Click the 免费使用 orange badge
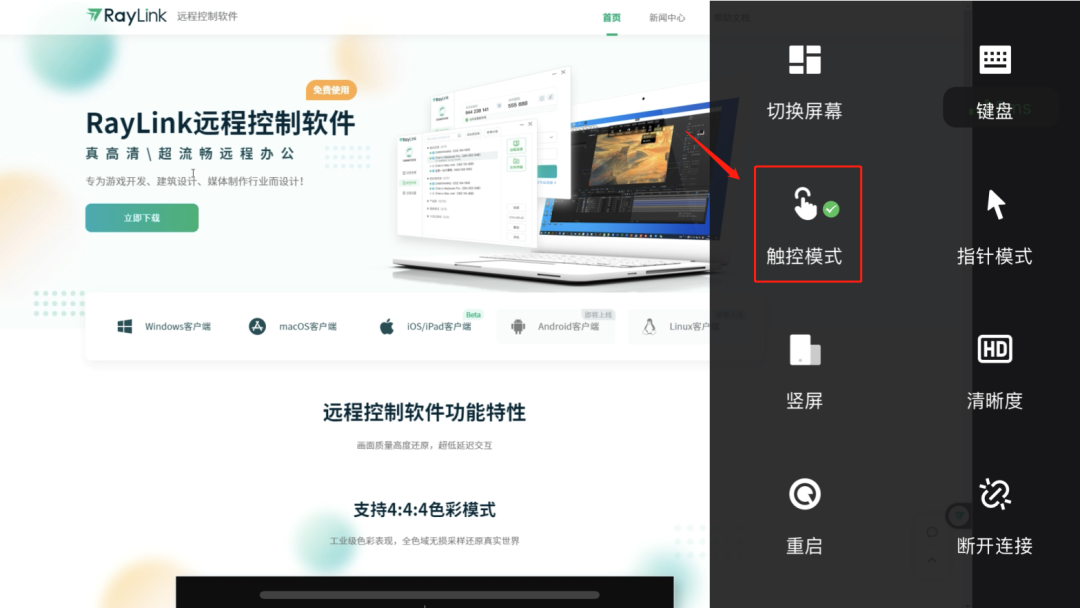The image size is (1080, 608). [331, 90]
